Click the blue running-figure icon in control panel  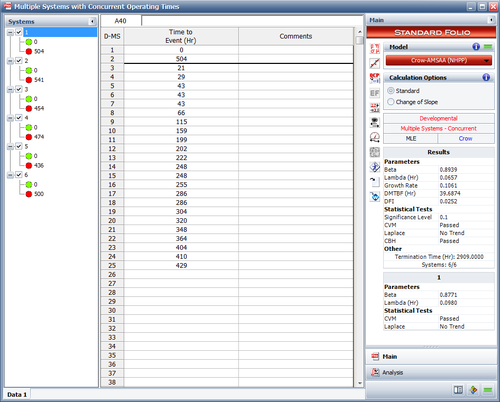[375, 167]
